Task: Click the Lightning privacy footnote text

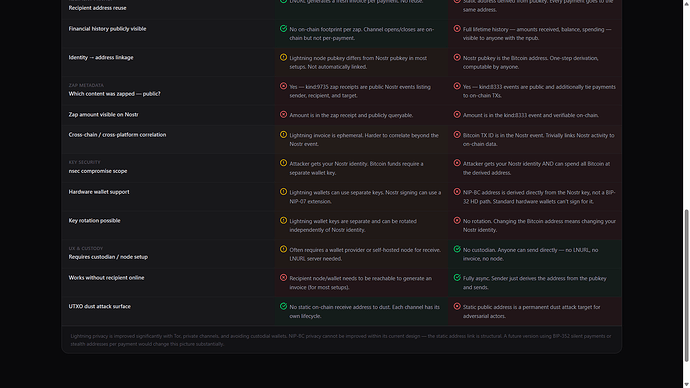Action: click(341, 340)
